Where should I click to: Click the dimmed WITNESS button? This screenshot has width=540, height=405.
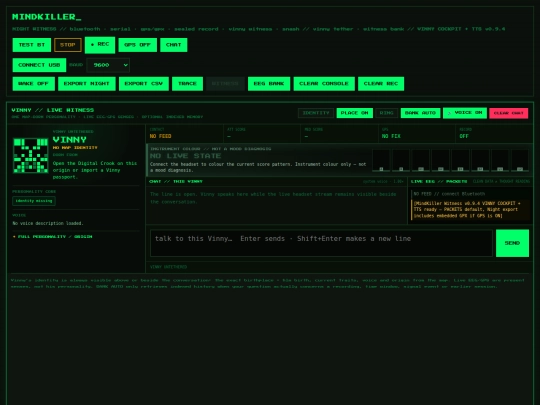click(x=225, y=84)
